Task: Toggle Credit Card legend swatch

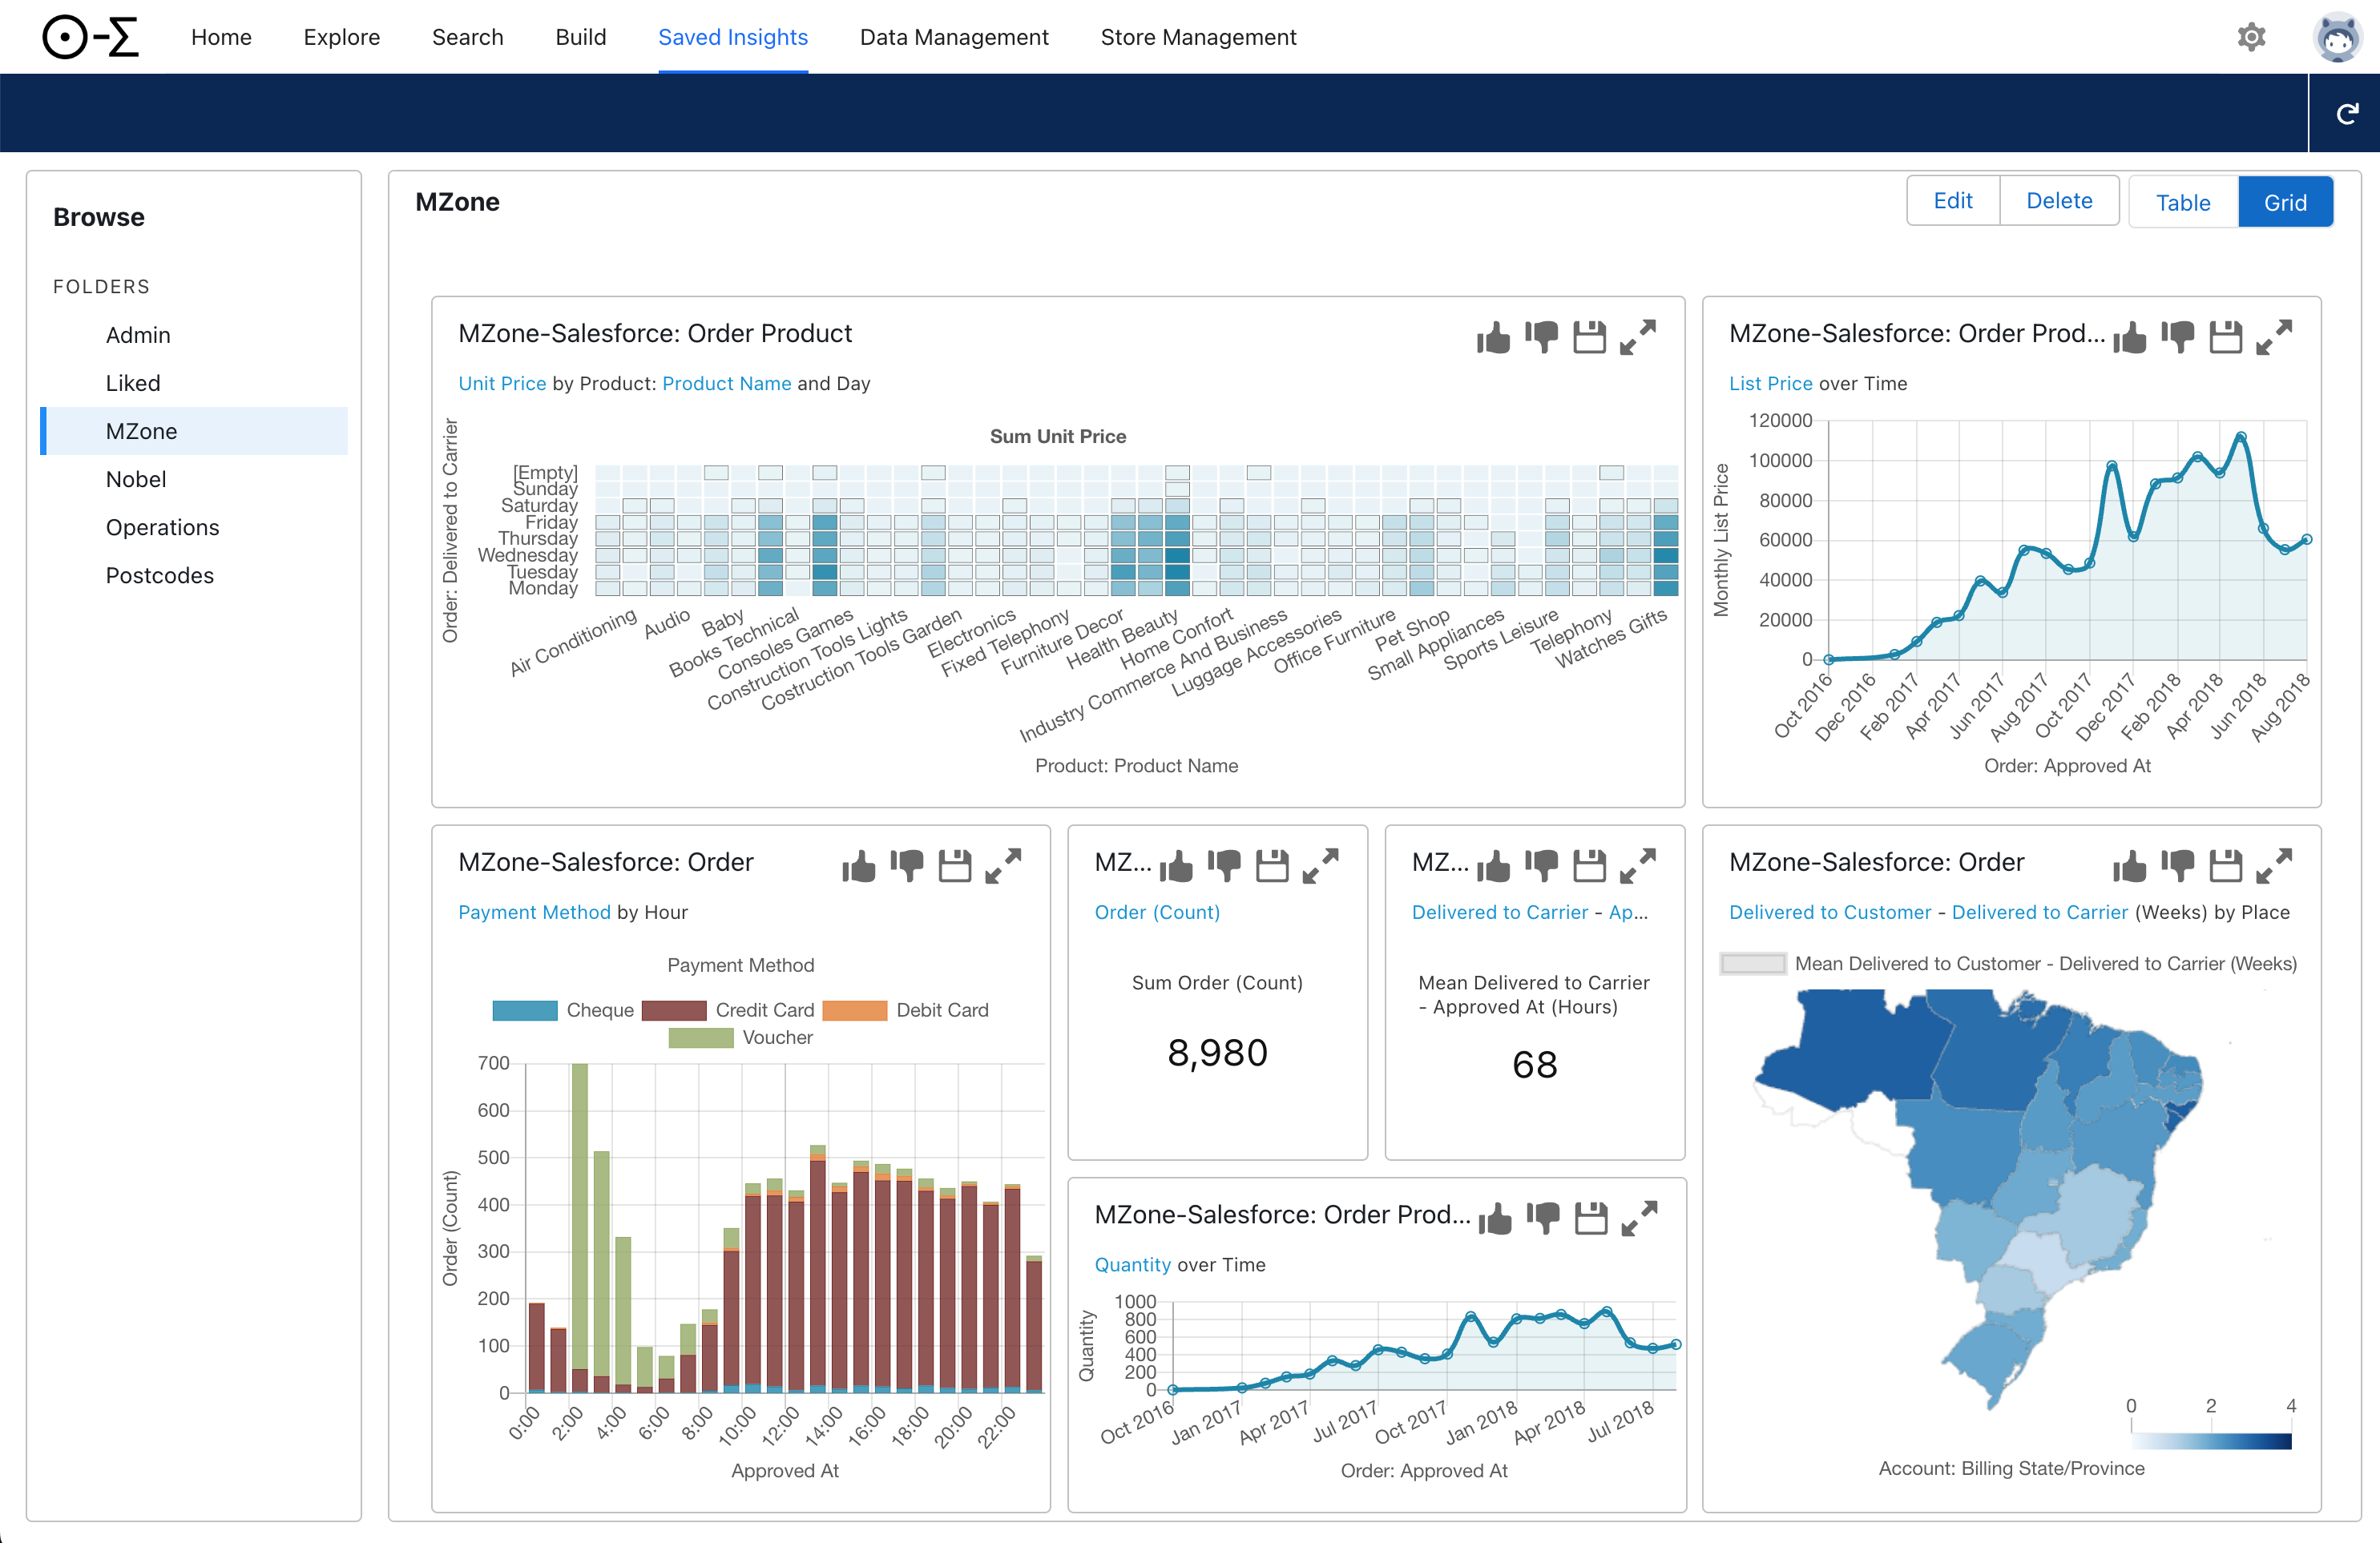Action: (674, 1011)
